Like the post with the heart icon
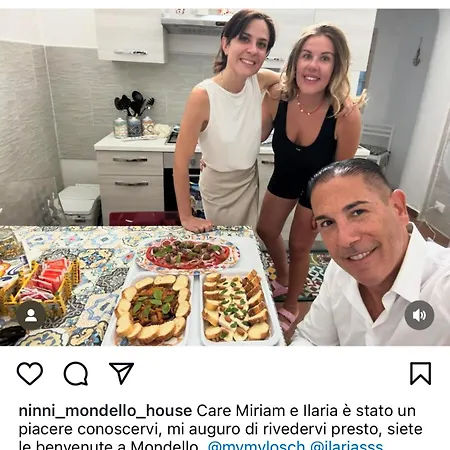Image resolution: width=450 pixels, height=450 pixels. tap(30, 373)
